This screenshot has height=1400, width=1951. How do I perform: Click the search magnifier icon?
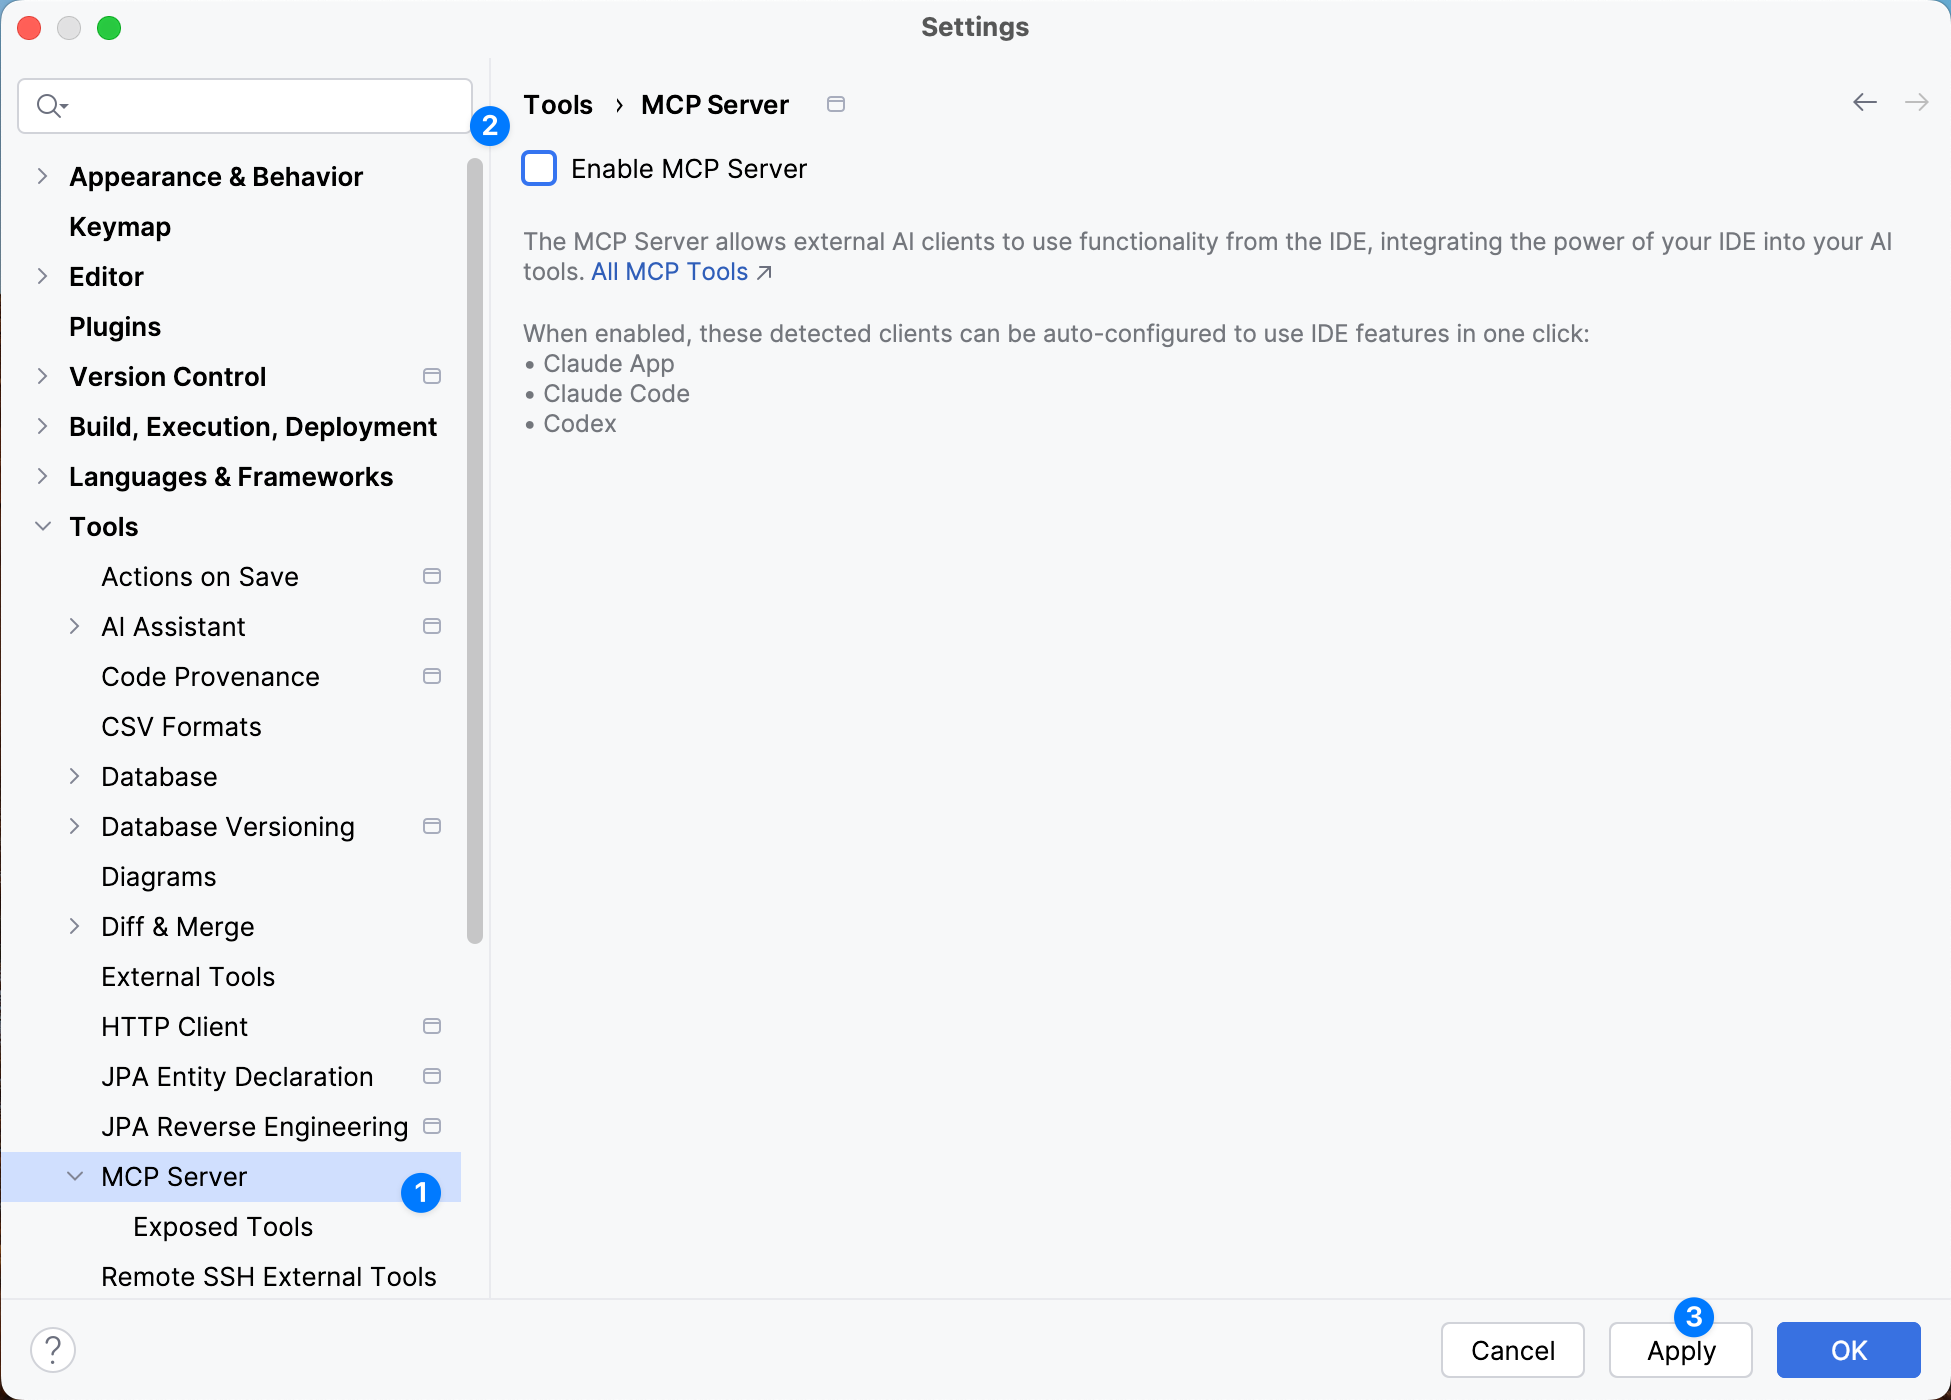tap(51, 105)
